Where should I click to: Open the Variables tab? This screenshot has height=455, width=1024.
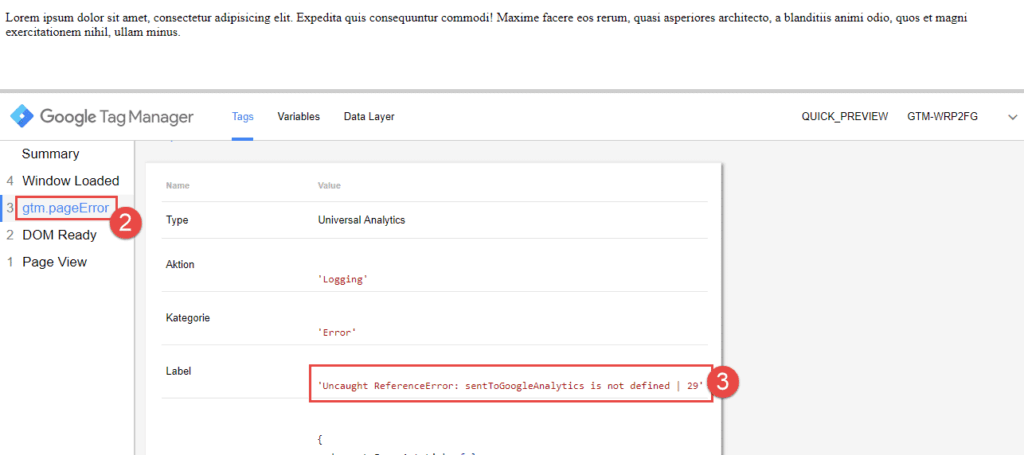click(x=298, y=117)
